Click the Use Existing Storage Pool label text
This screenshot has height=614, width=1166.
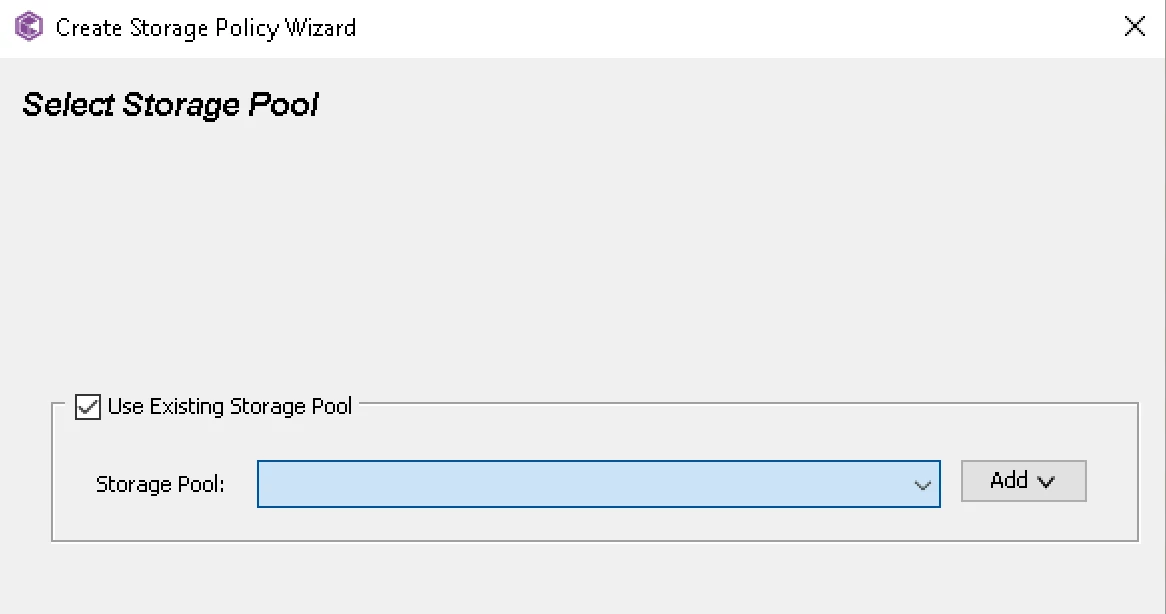[230, 407]
